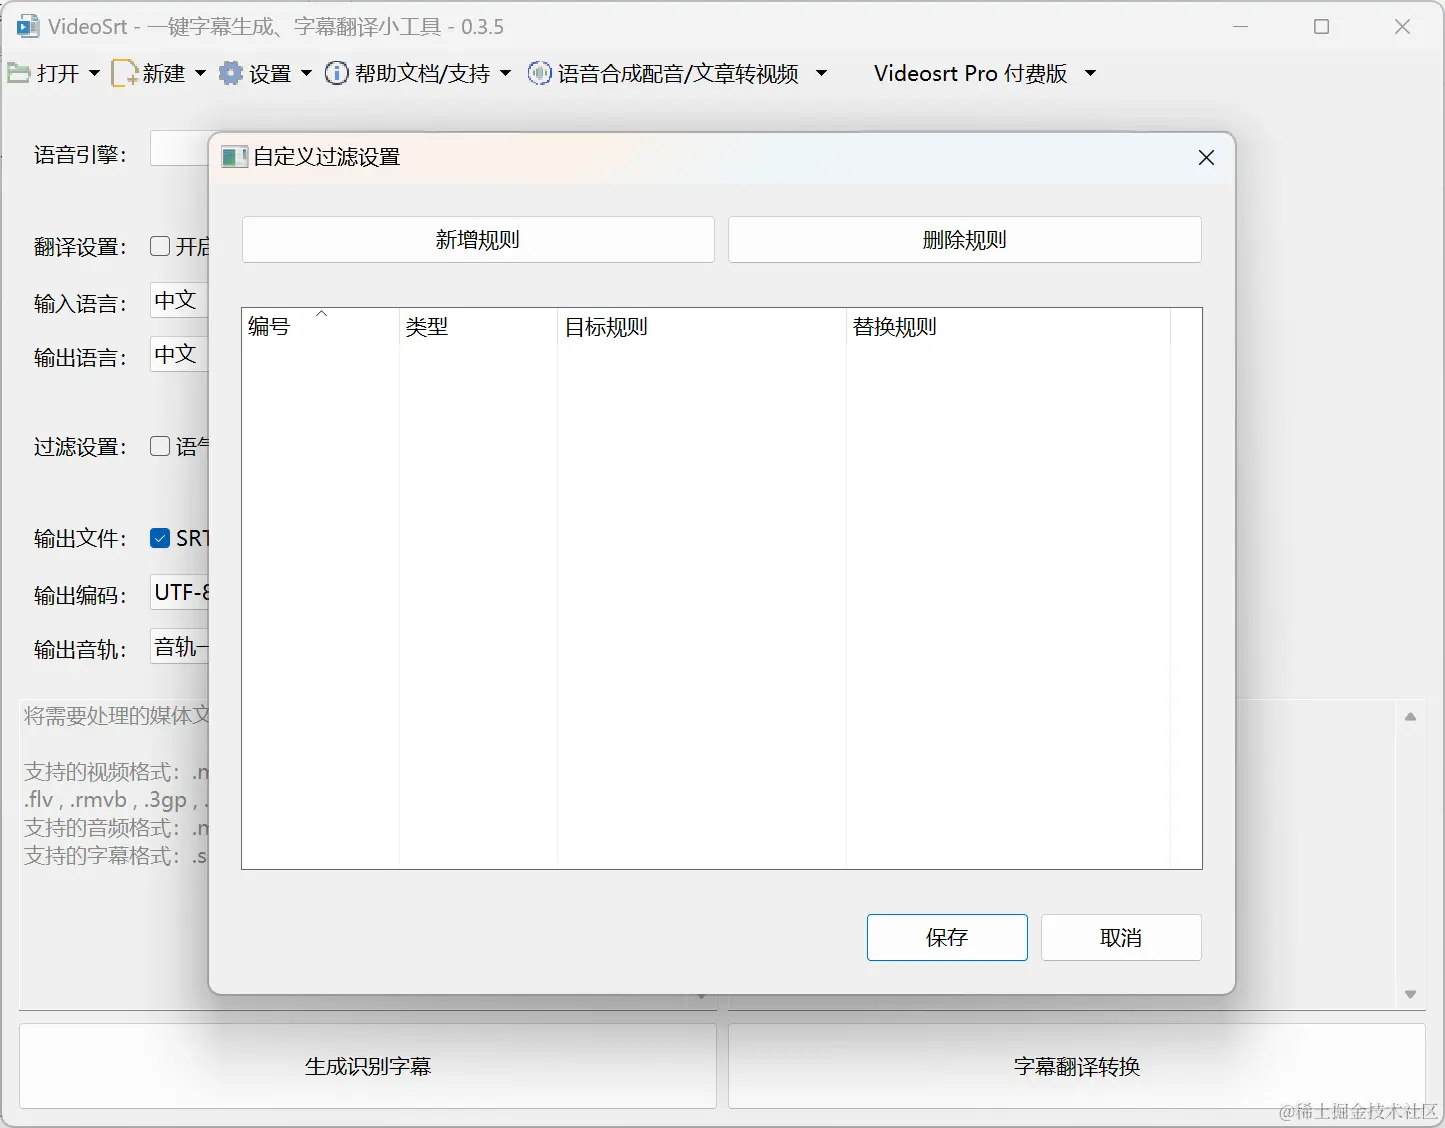Sort by the 目标规则 column header

pos(702,327)
